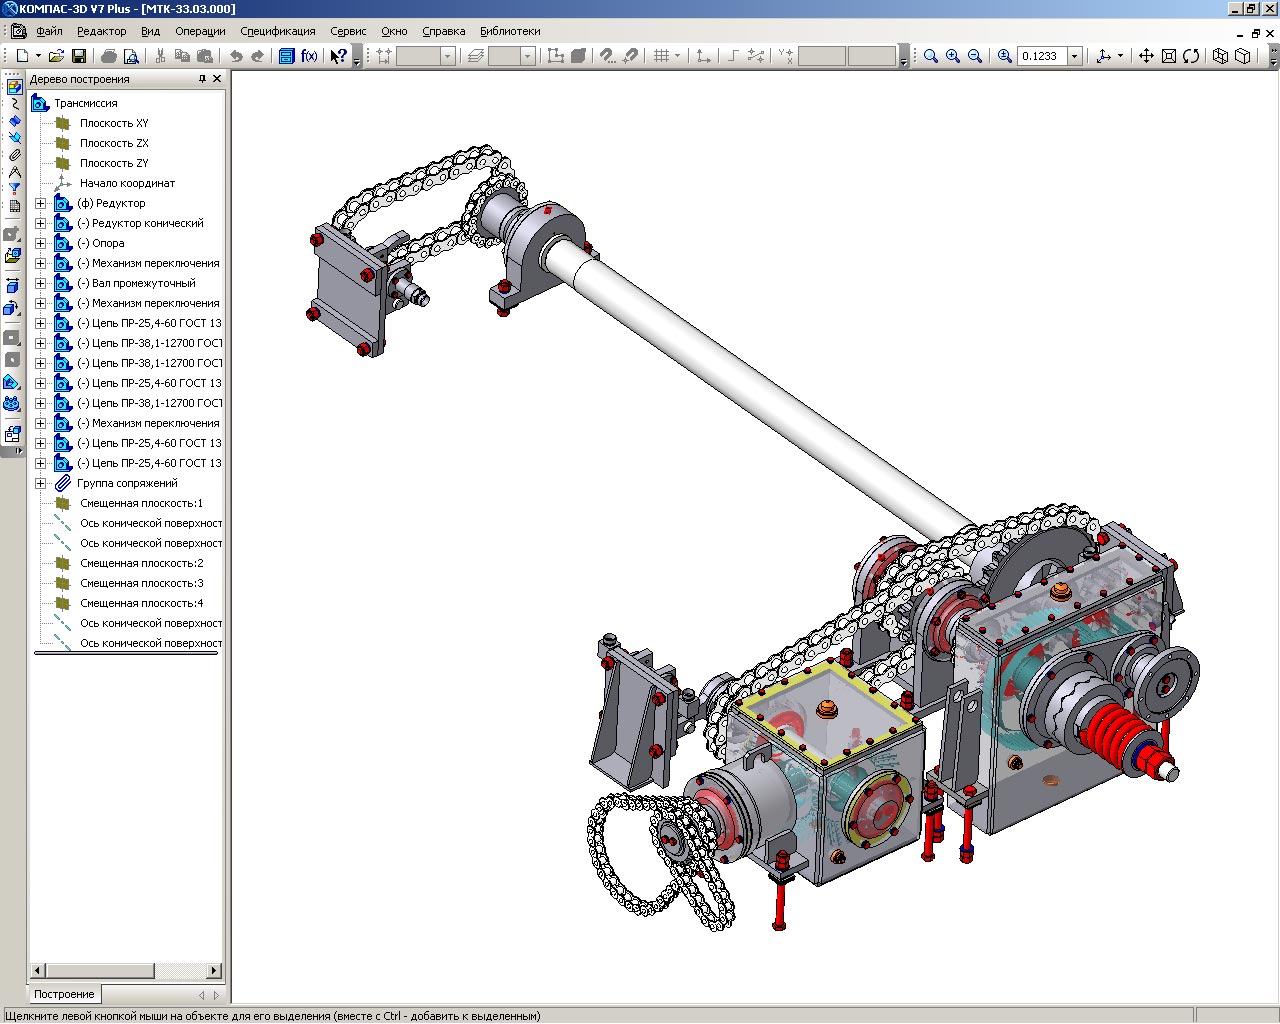Open the Операции menu
Viewport: 1280px width, 1024px height.
[200, 31]
